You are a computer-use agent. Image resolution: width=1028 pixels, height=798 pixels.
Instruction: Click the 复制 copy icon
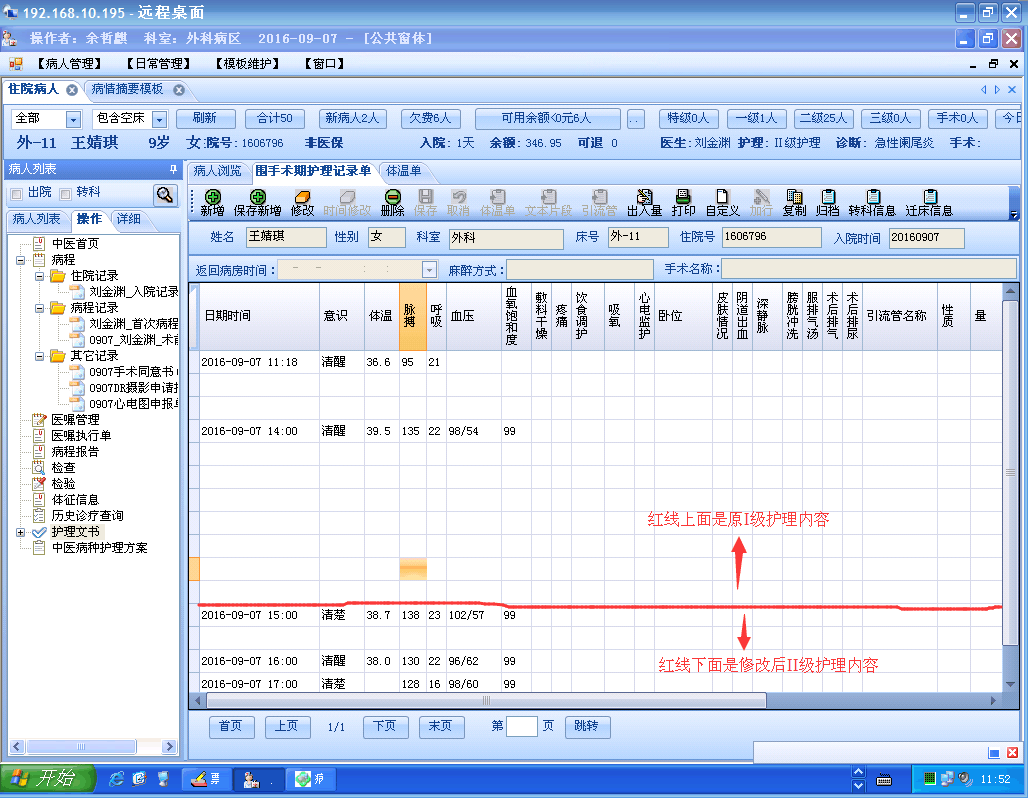(794, 203)
